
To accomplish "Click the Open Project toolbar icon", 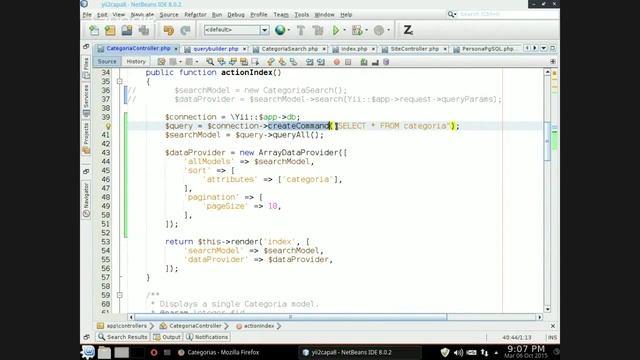I will point(127,30).
